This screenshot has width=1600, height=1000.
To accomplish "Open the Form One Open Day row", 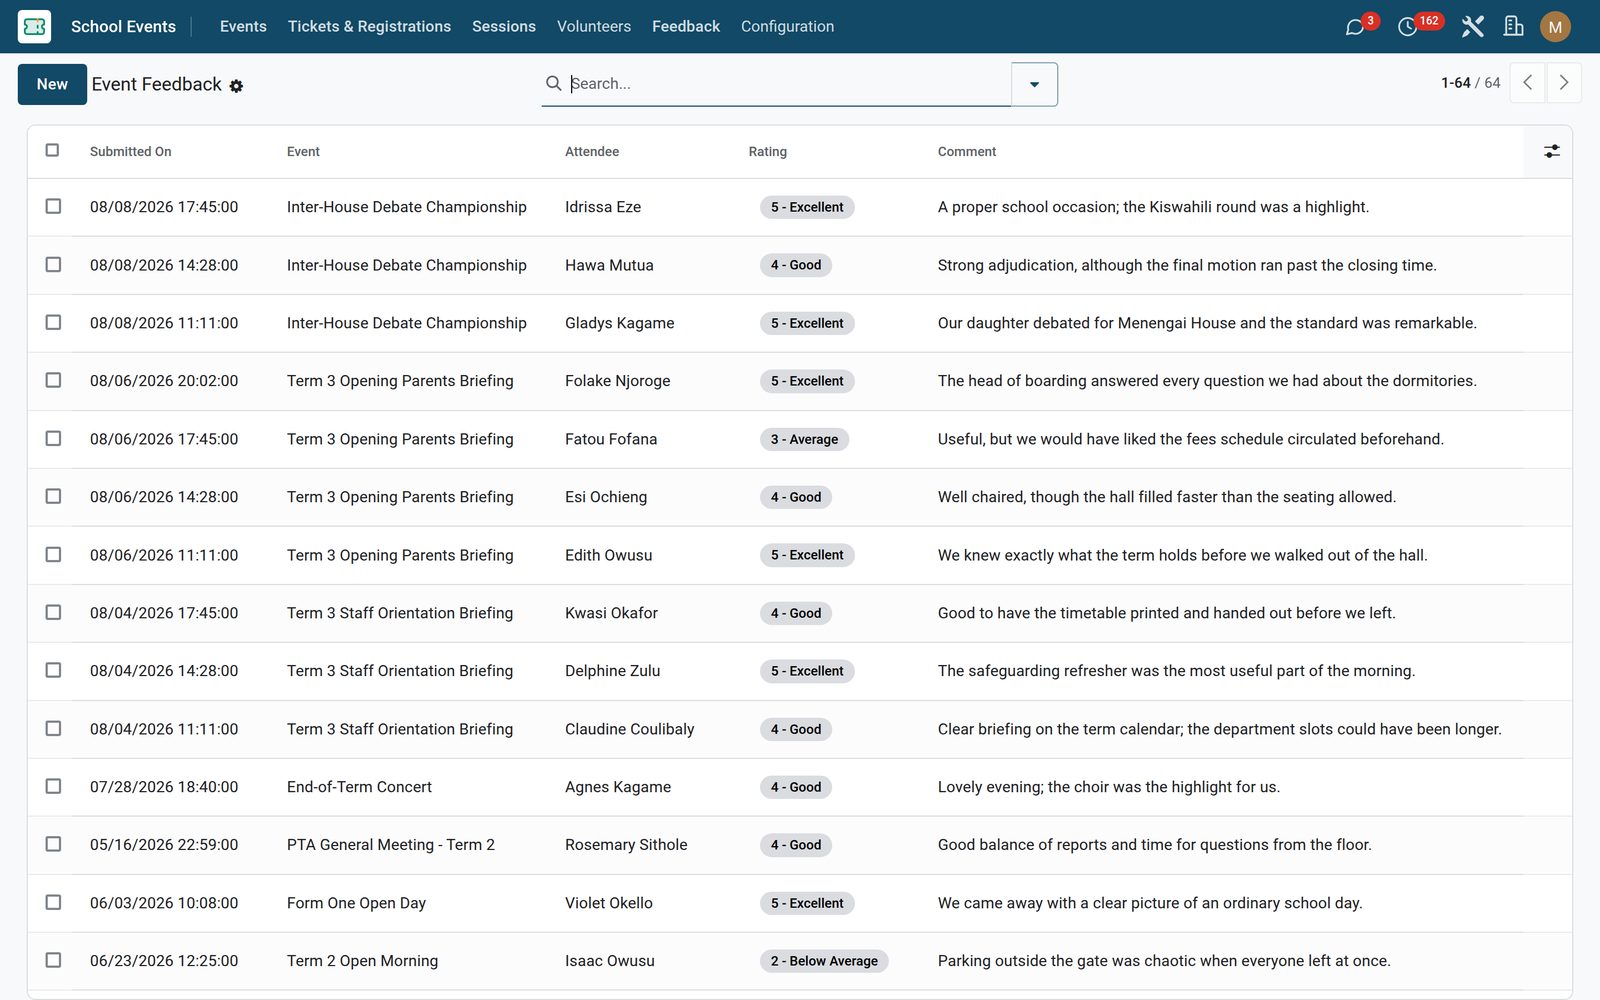I will (799, 903).
